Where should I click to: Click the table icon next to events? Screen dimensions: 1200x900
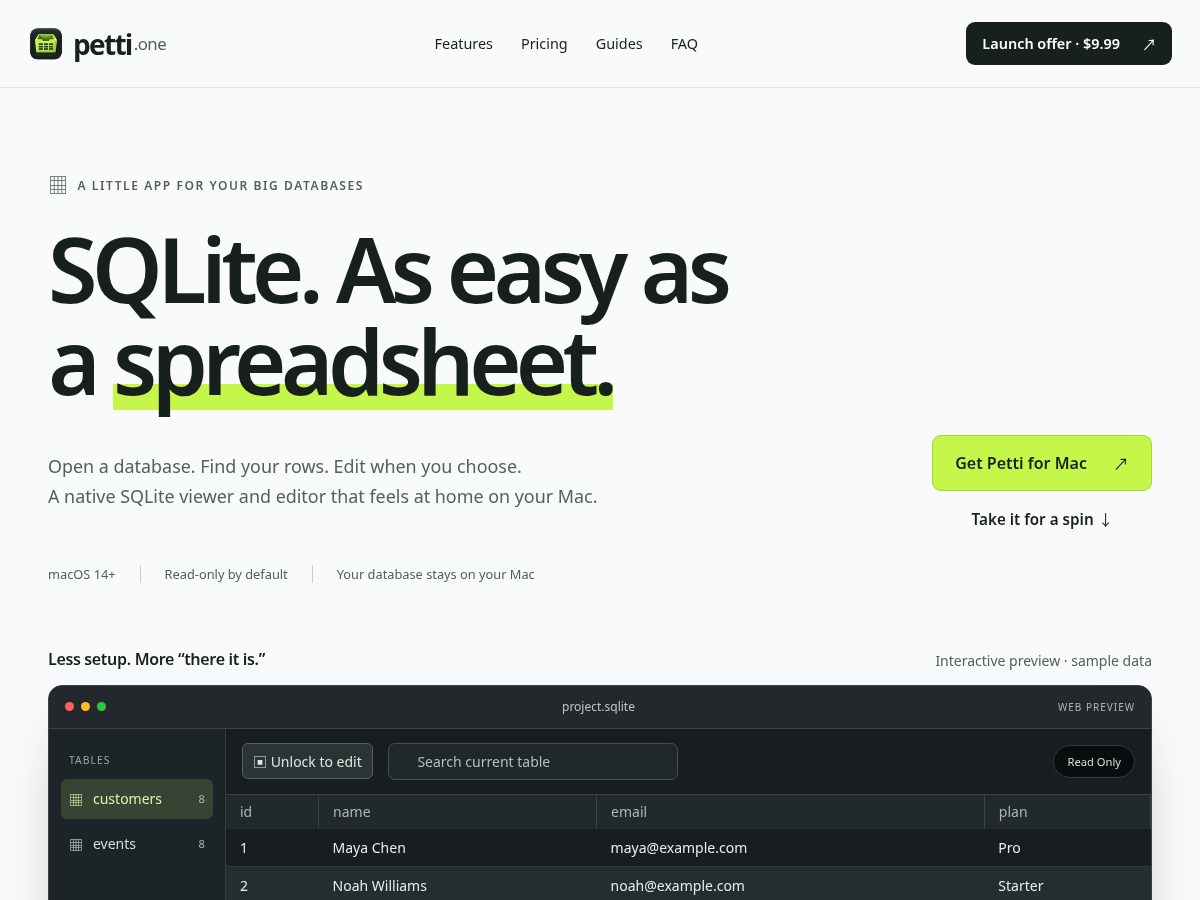(76, 845)
